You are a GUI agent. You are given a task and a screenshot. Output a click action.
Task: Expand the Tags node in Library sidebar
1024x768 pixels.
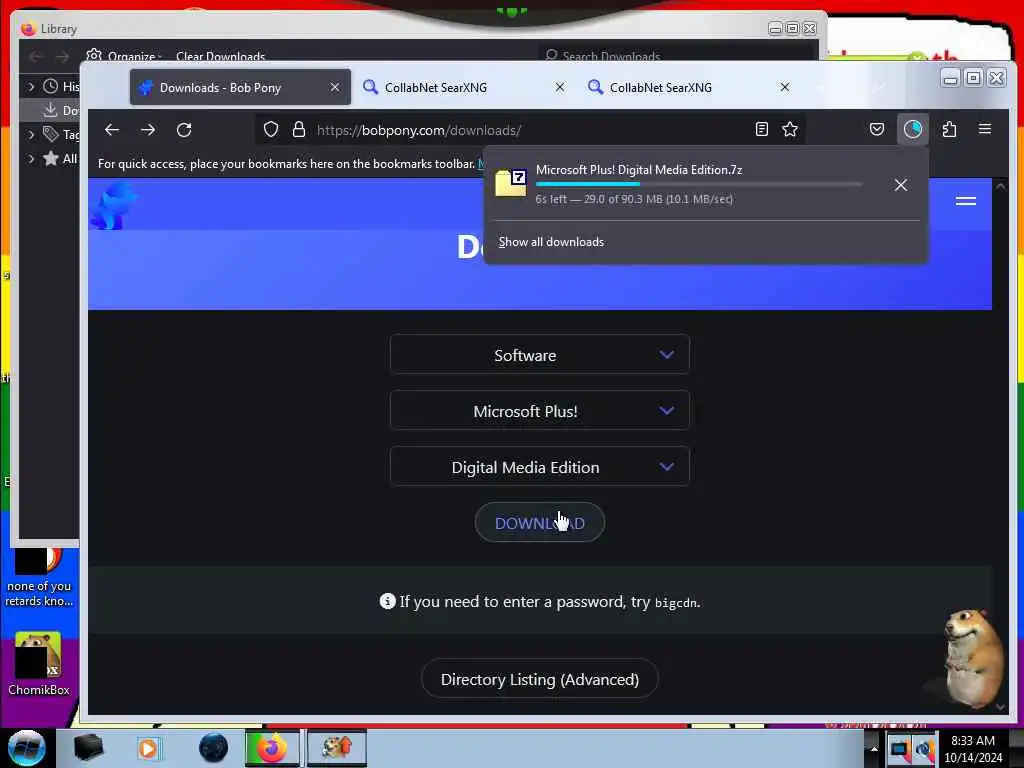tap(31, 135)
